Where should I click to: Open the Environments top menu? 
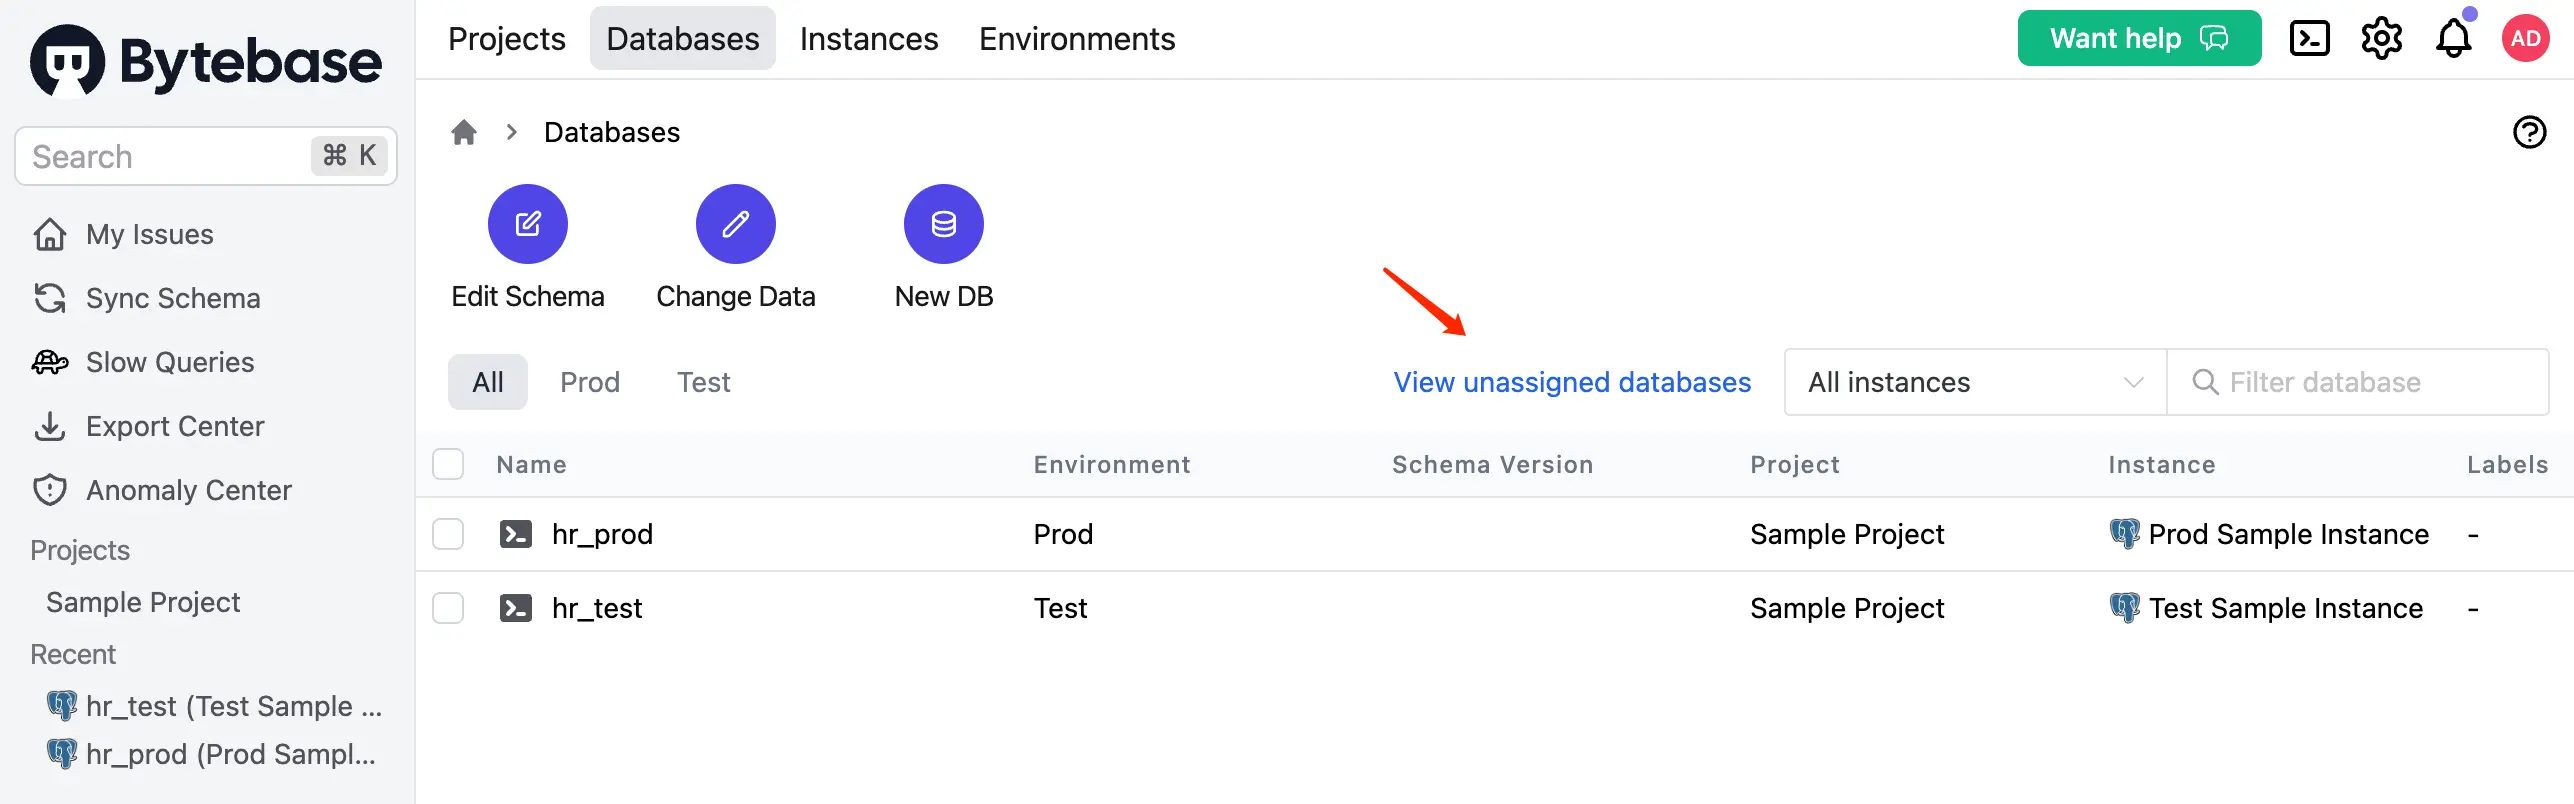(x=1077, y=39)
